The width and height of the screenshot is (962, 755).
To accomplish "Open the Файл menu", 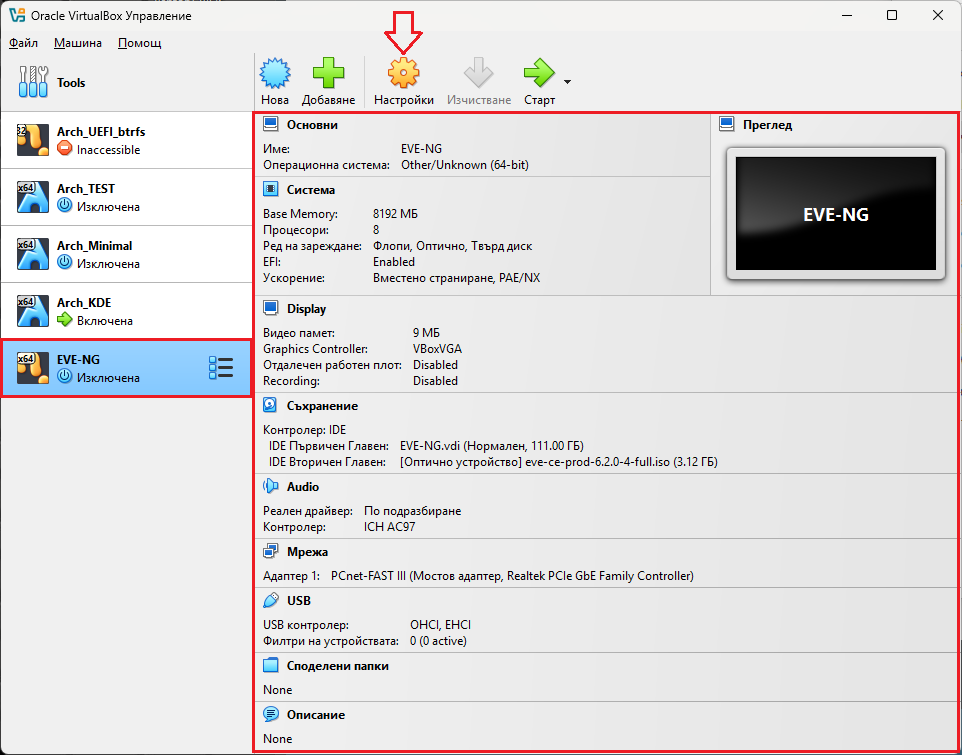I will pyautogui.click(x=23, y=43).
